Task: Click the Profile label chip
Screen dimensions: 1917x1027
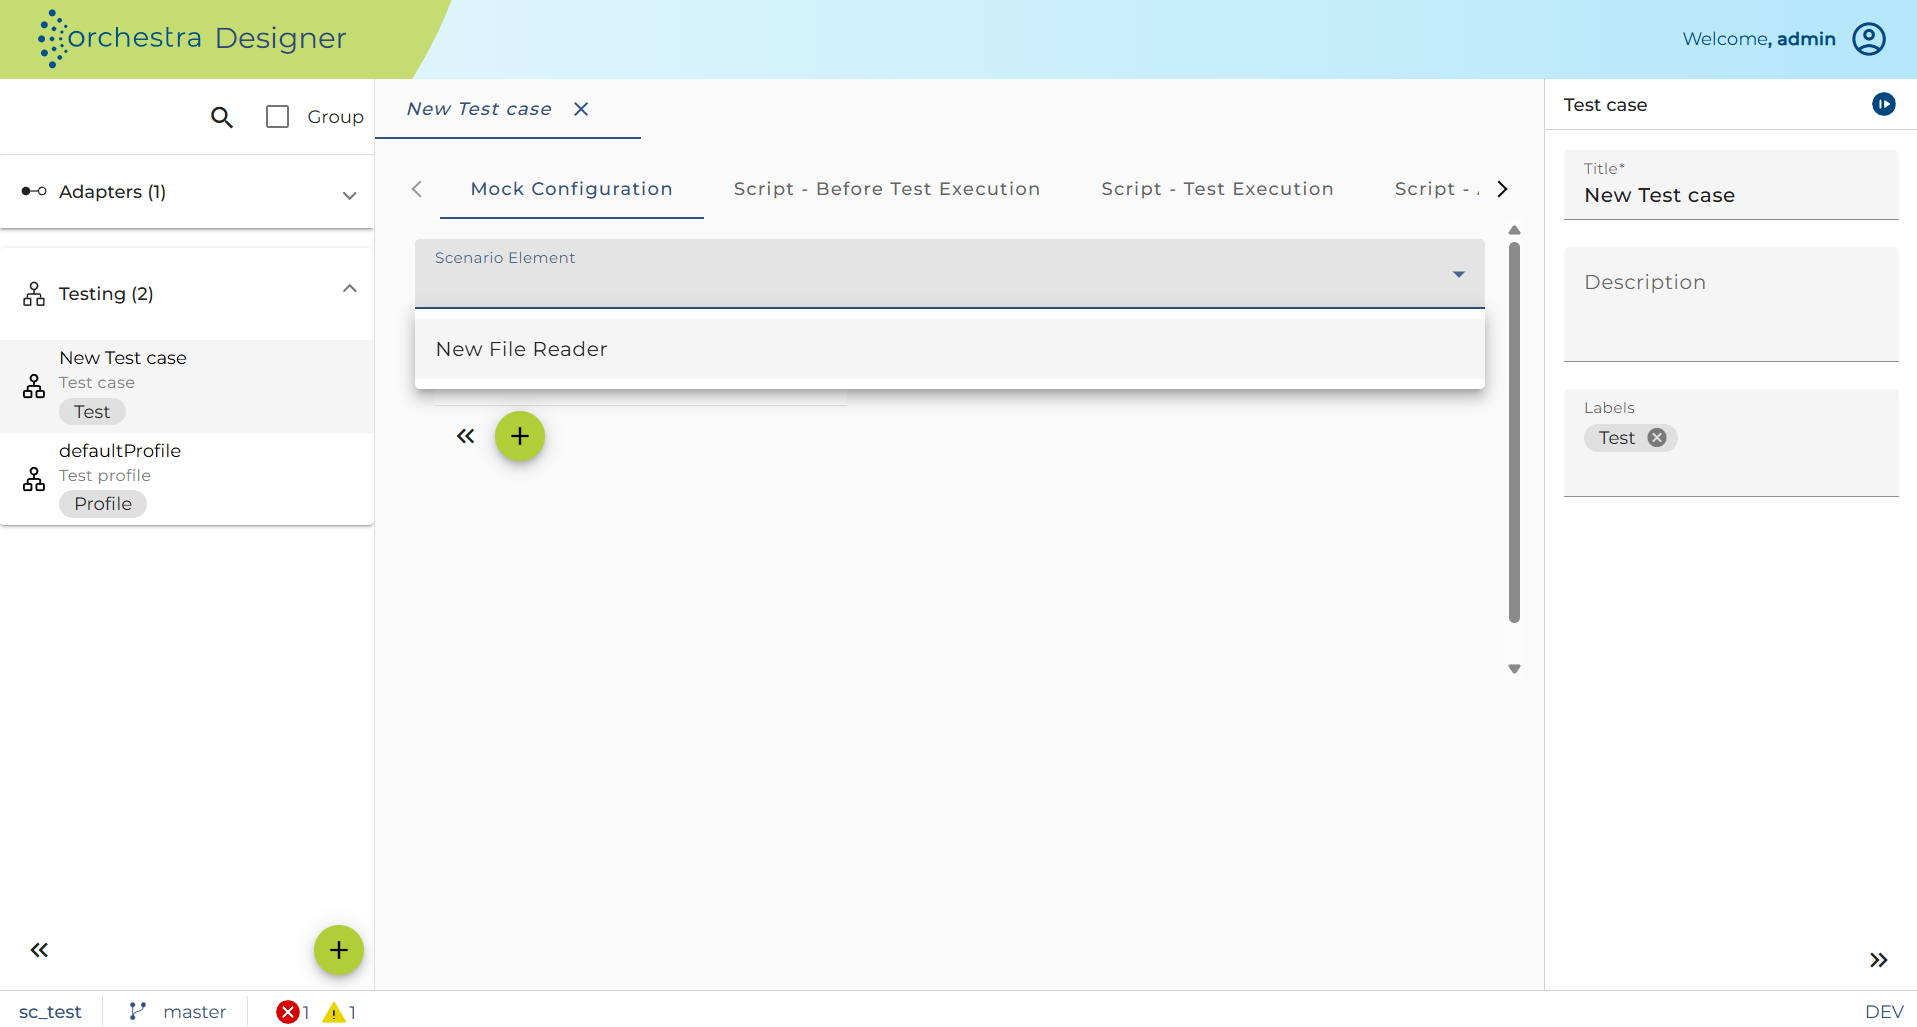Action: [x=103, y=504]
